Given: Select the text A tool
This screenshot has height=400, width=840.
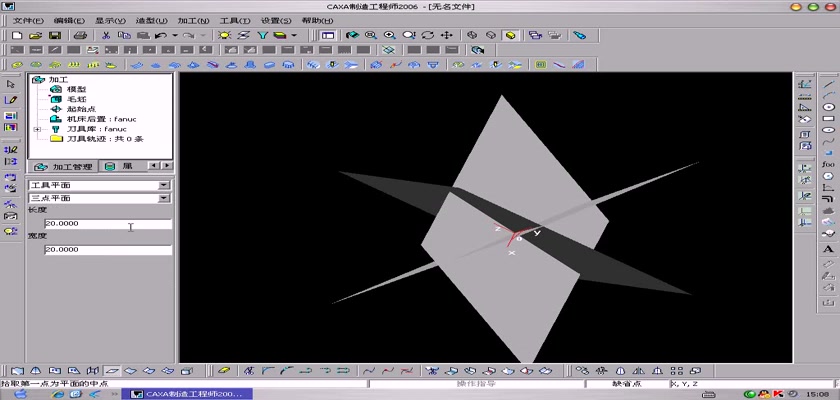Looking at the screenshot, I should [828, 248].
